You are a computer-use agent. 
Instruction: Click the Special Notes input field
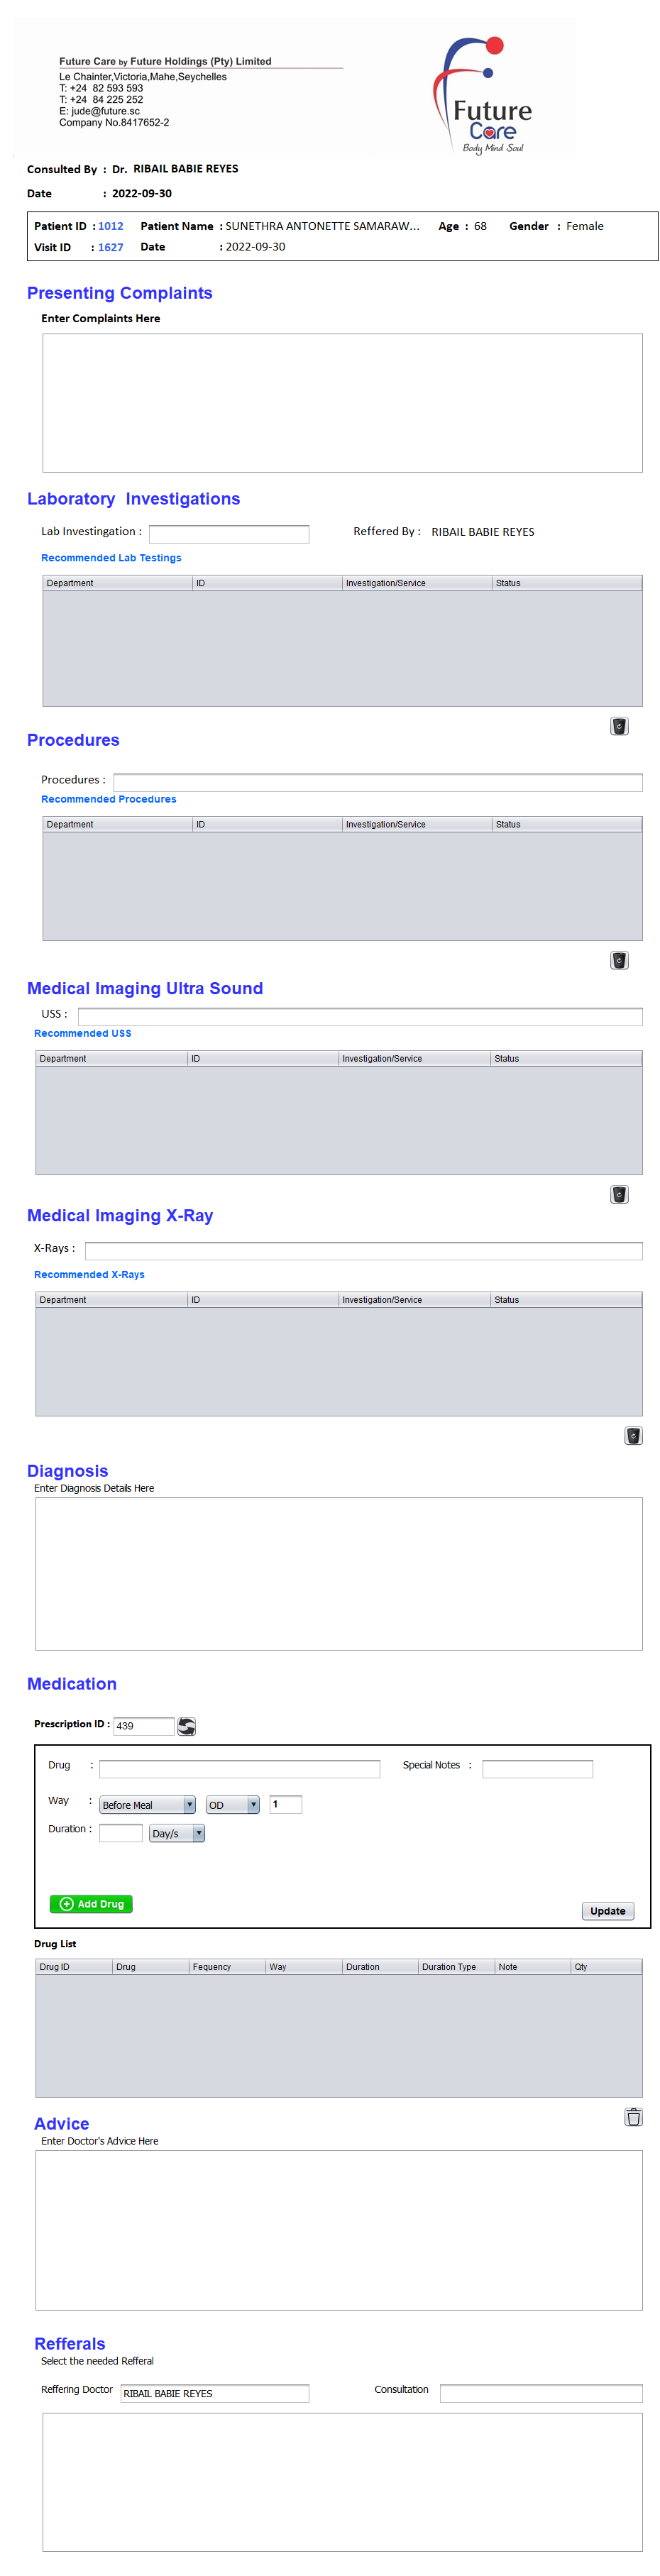pyautogui.click(x=537, y=1769)
